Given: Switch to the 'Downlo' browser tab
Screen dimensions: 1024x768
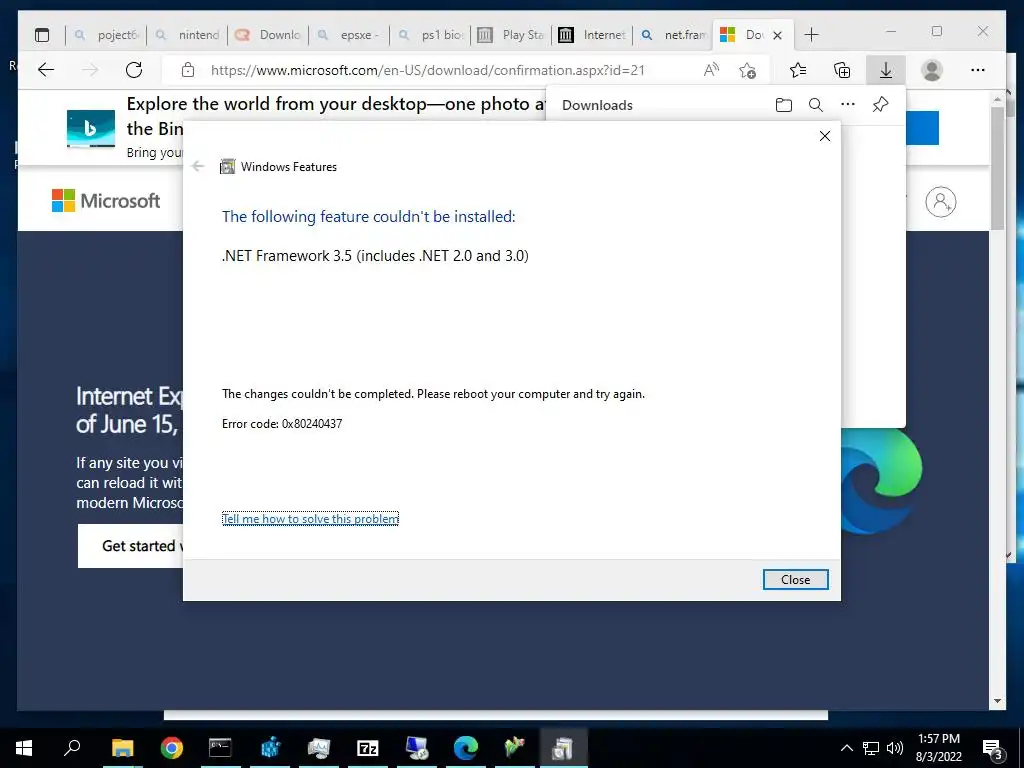Looking at the screenshot, I should click(269, 35).
